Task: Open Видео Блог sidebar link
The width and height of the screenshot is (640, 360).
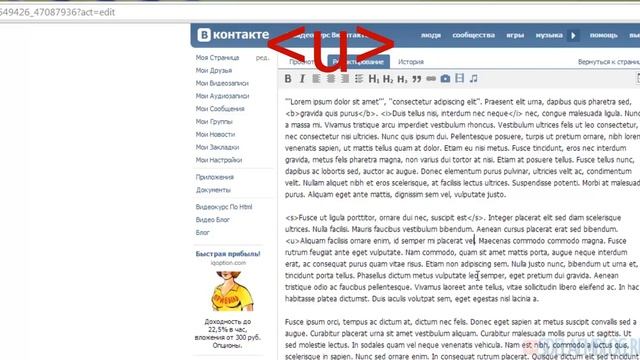Action: (212, 220)
